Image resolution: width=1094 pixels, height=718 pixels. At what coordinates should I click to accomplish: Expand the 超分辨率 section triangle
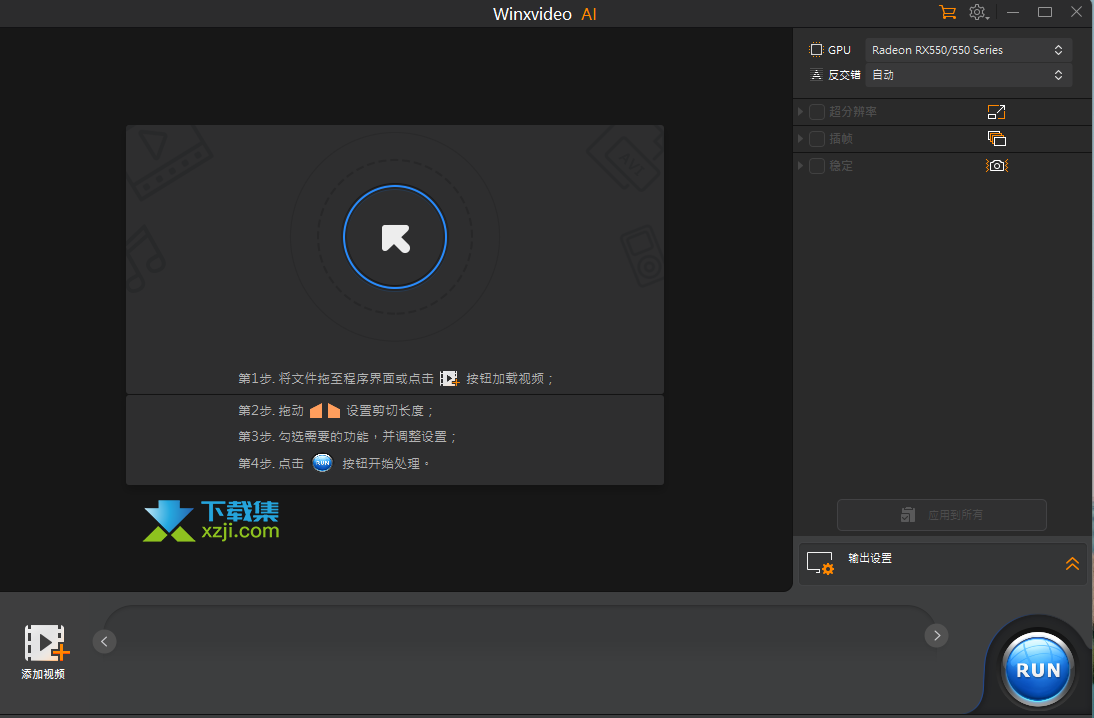point(800,112)
